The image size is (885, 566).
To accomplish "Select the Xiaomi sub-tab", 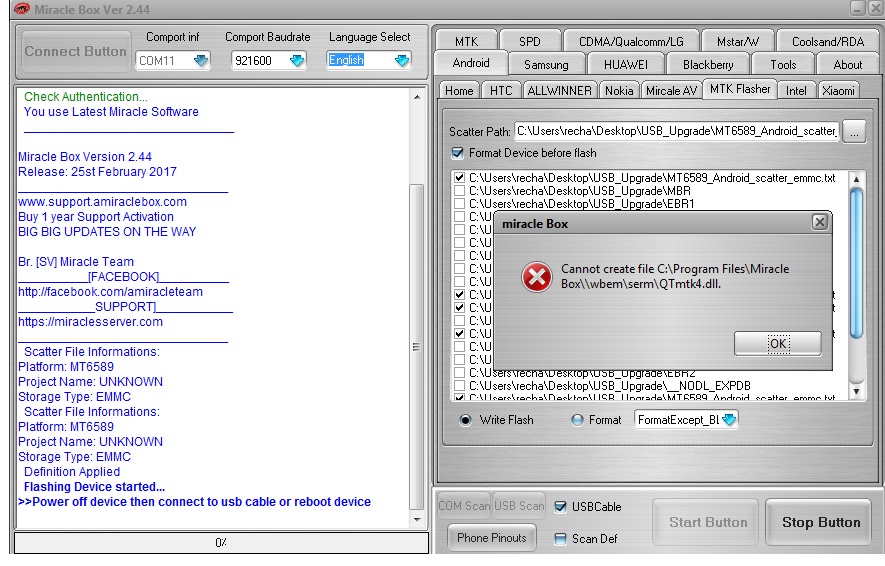I will [x=838, y=91].
